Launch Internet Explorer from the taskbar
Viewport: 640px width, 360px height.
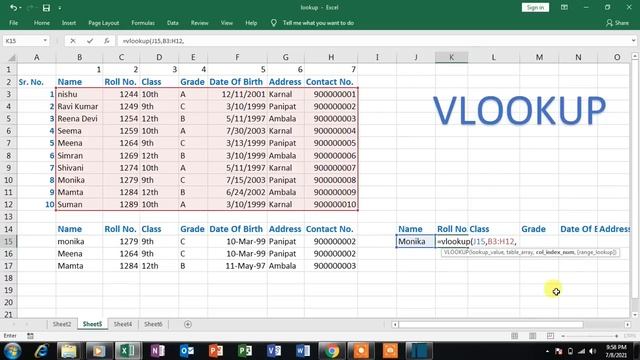point(41,351)
